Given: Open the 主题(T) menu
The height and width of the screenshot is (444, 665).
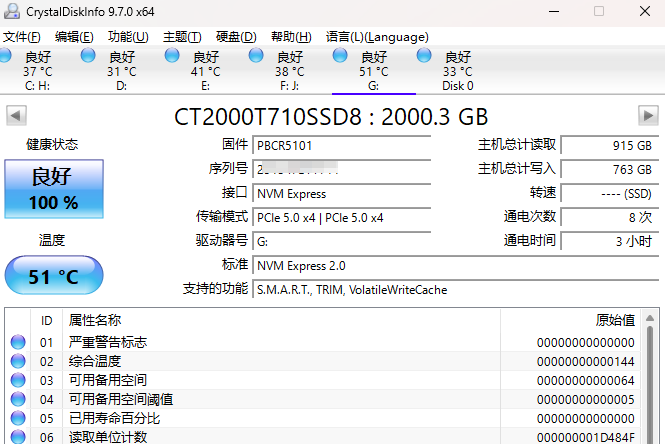Looking at the screenshot, I should click(x=182, y=37).
